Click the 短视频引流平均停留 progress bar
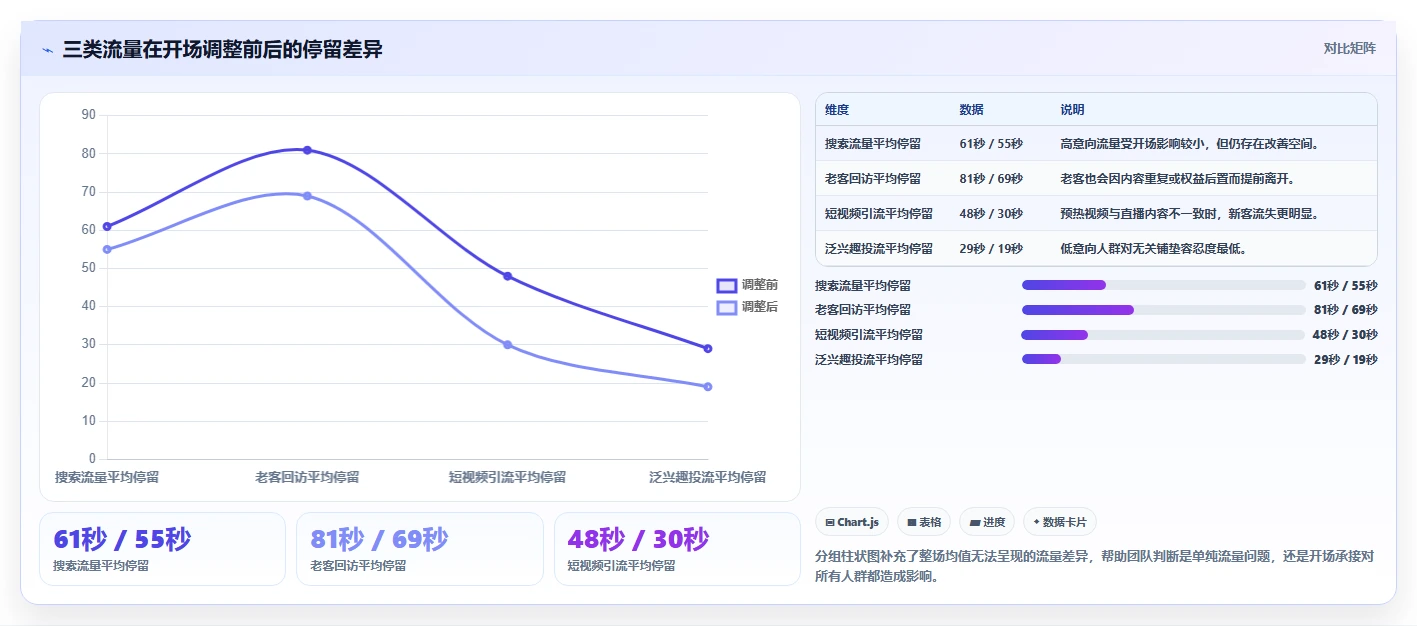 click(x=1164, y=335)
